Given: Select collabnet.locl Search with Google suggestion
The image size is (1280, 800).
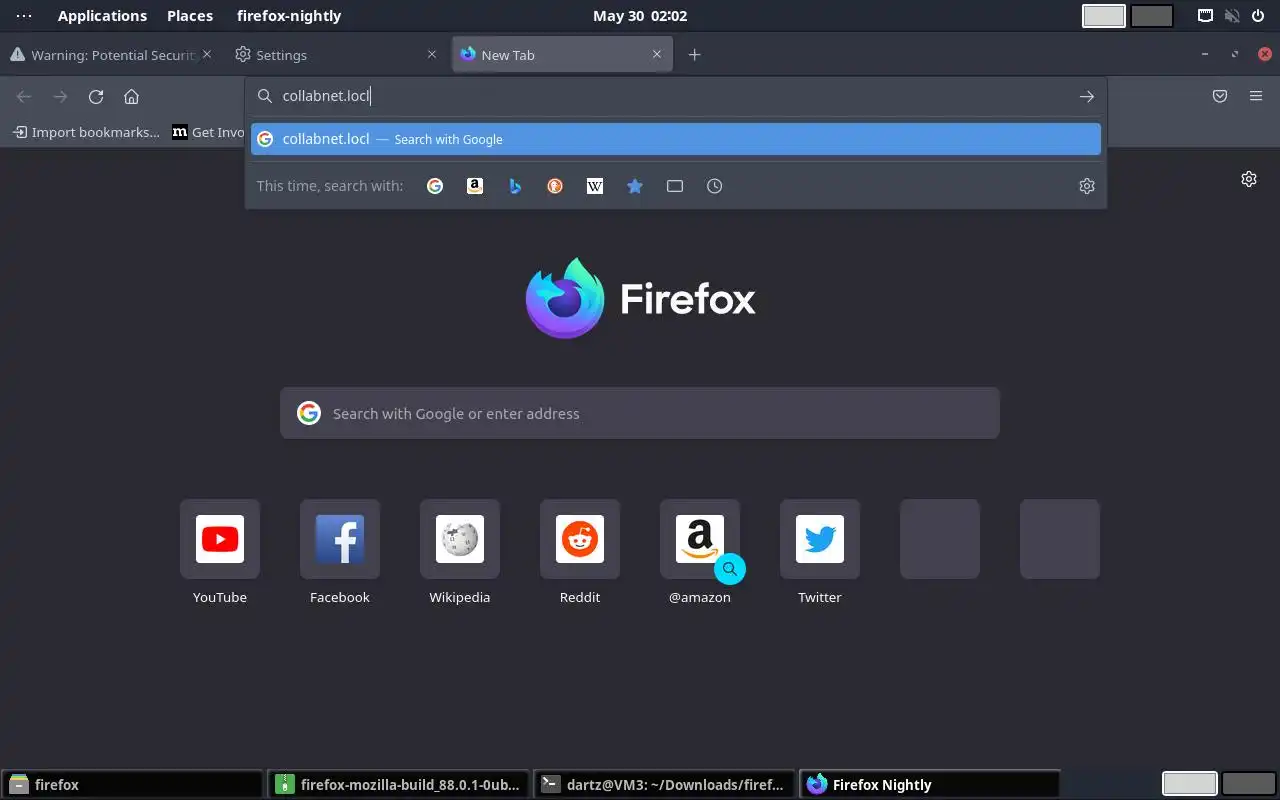Looking at the screenshot, I should pos(676,139).
